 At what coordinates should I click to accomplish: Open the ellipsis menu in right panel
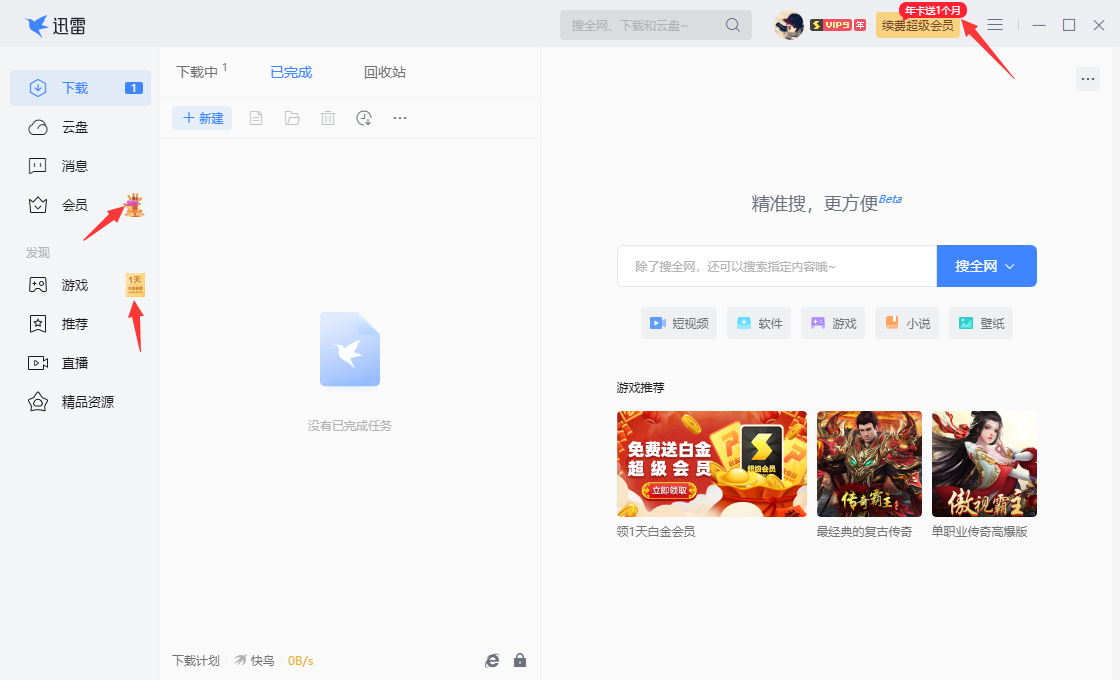[x=1087, y=78]
